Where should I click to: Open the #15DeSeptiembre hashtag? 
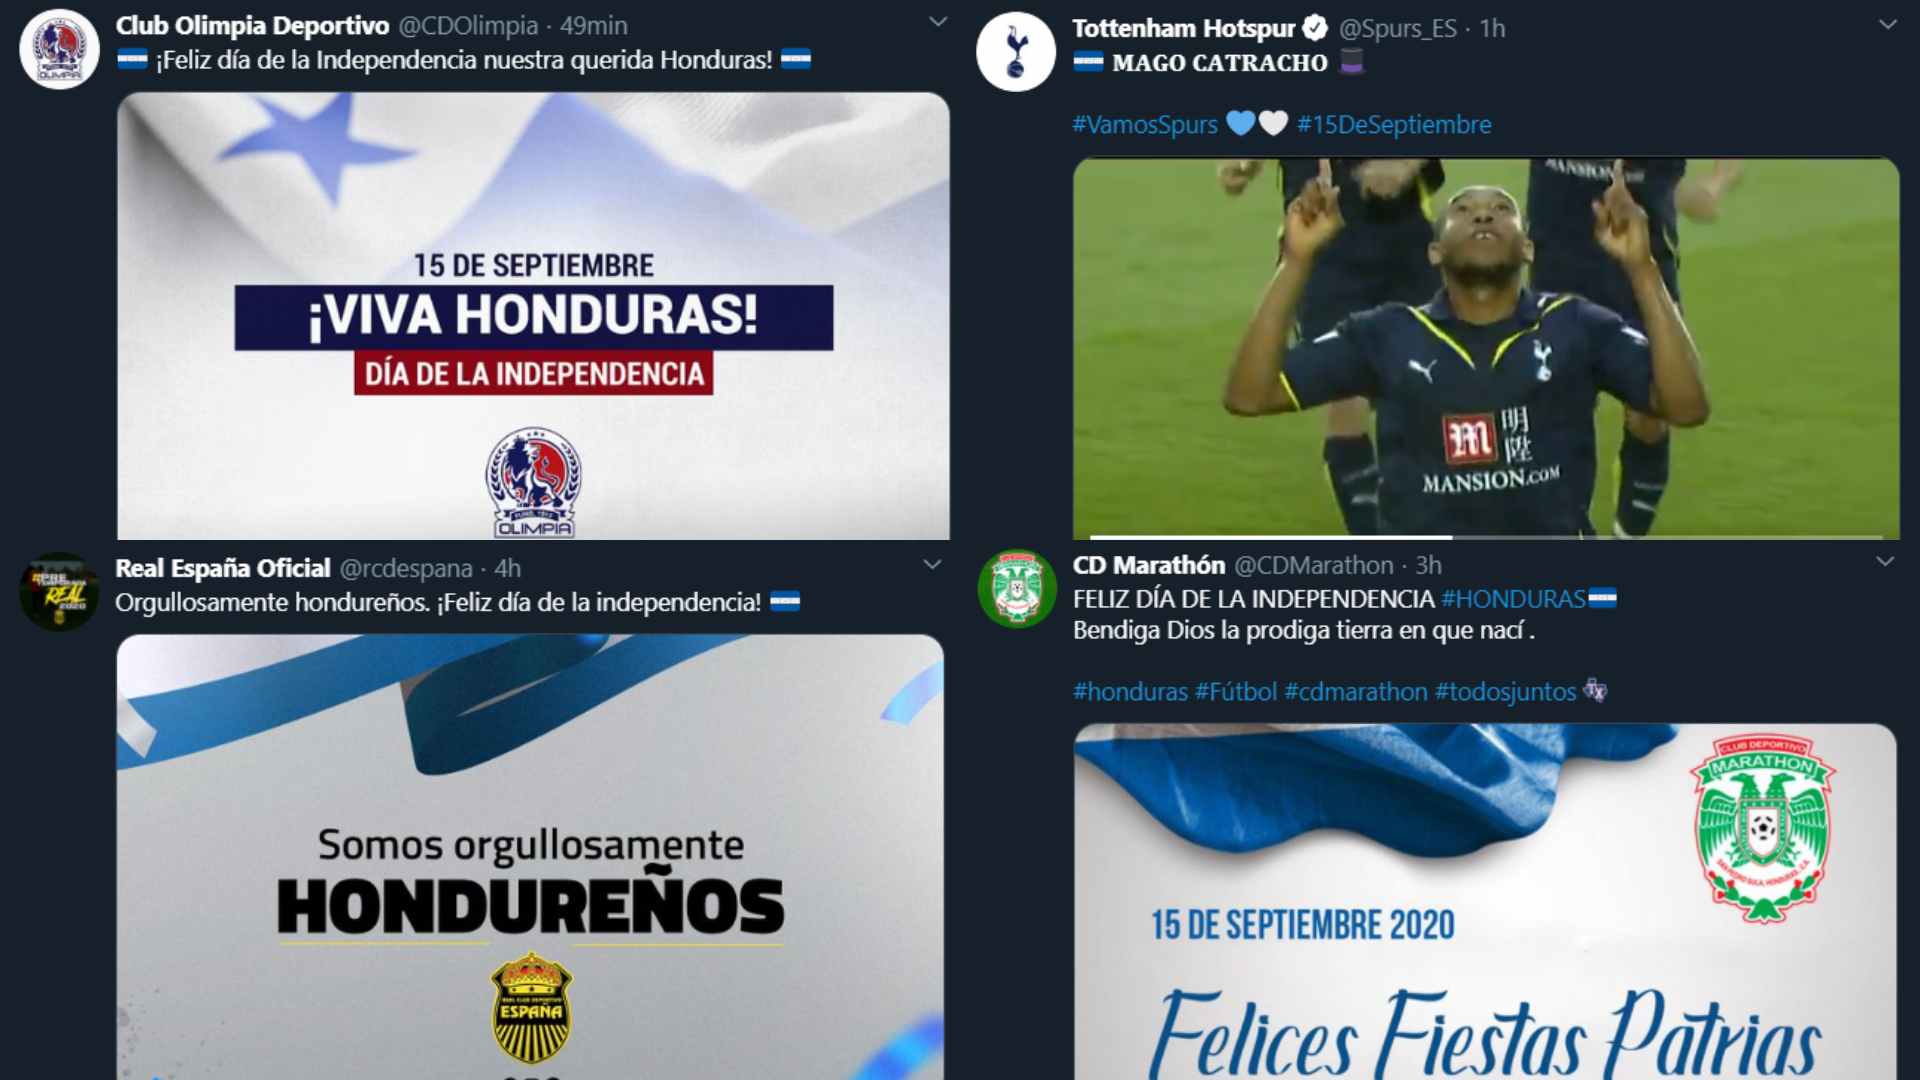click(1393, 124)
